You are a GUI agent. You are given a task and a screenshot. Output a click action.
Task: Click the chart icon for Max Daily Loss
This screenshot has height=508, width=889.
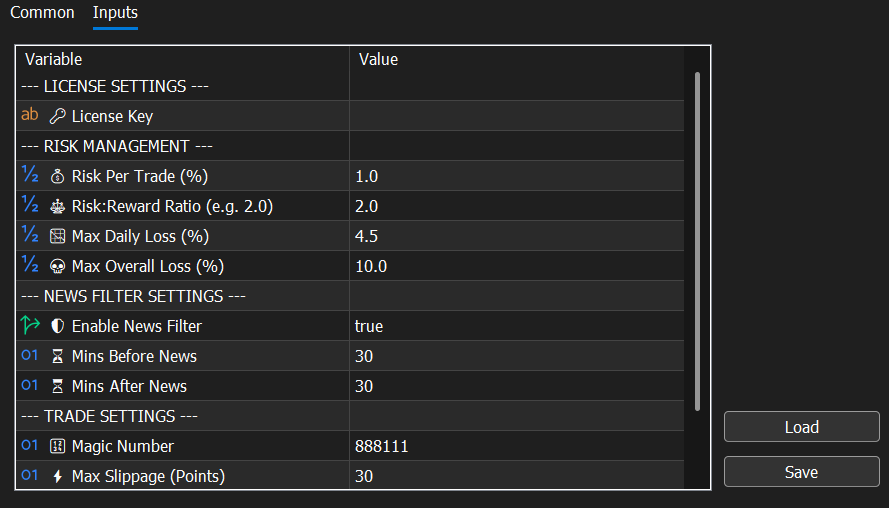click(x=57, y=236)
